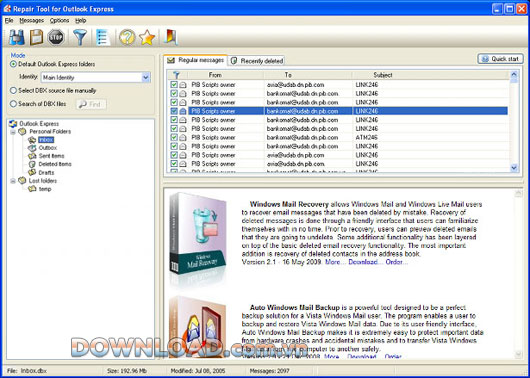Switch to Recently deleted tab

click(257, 61)
